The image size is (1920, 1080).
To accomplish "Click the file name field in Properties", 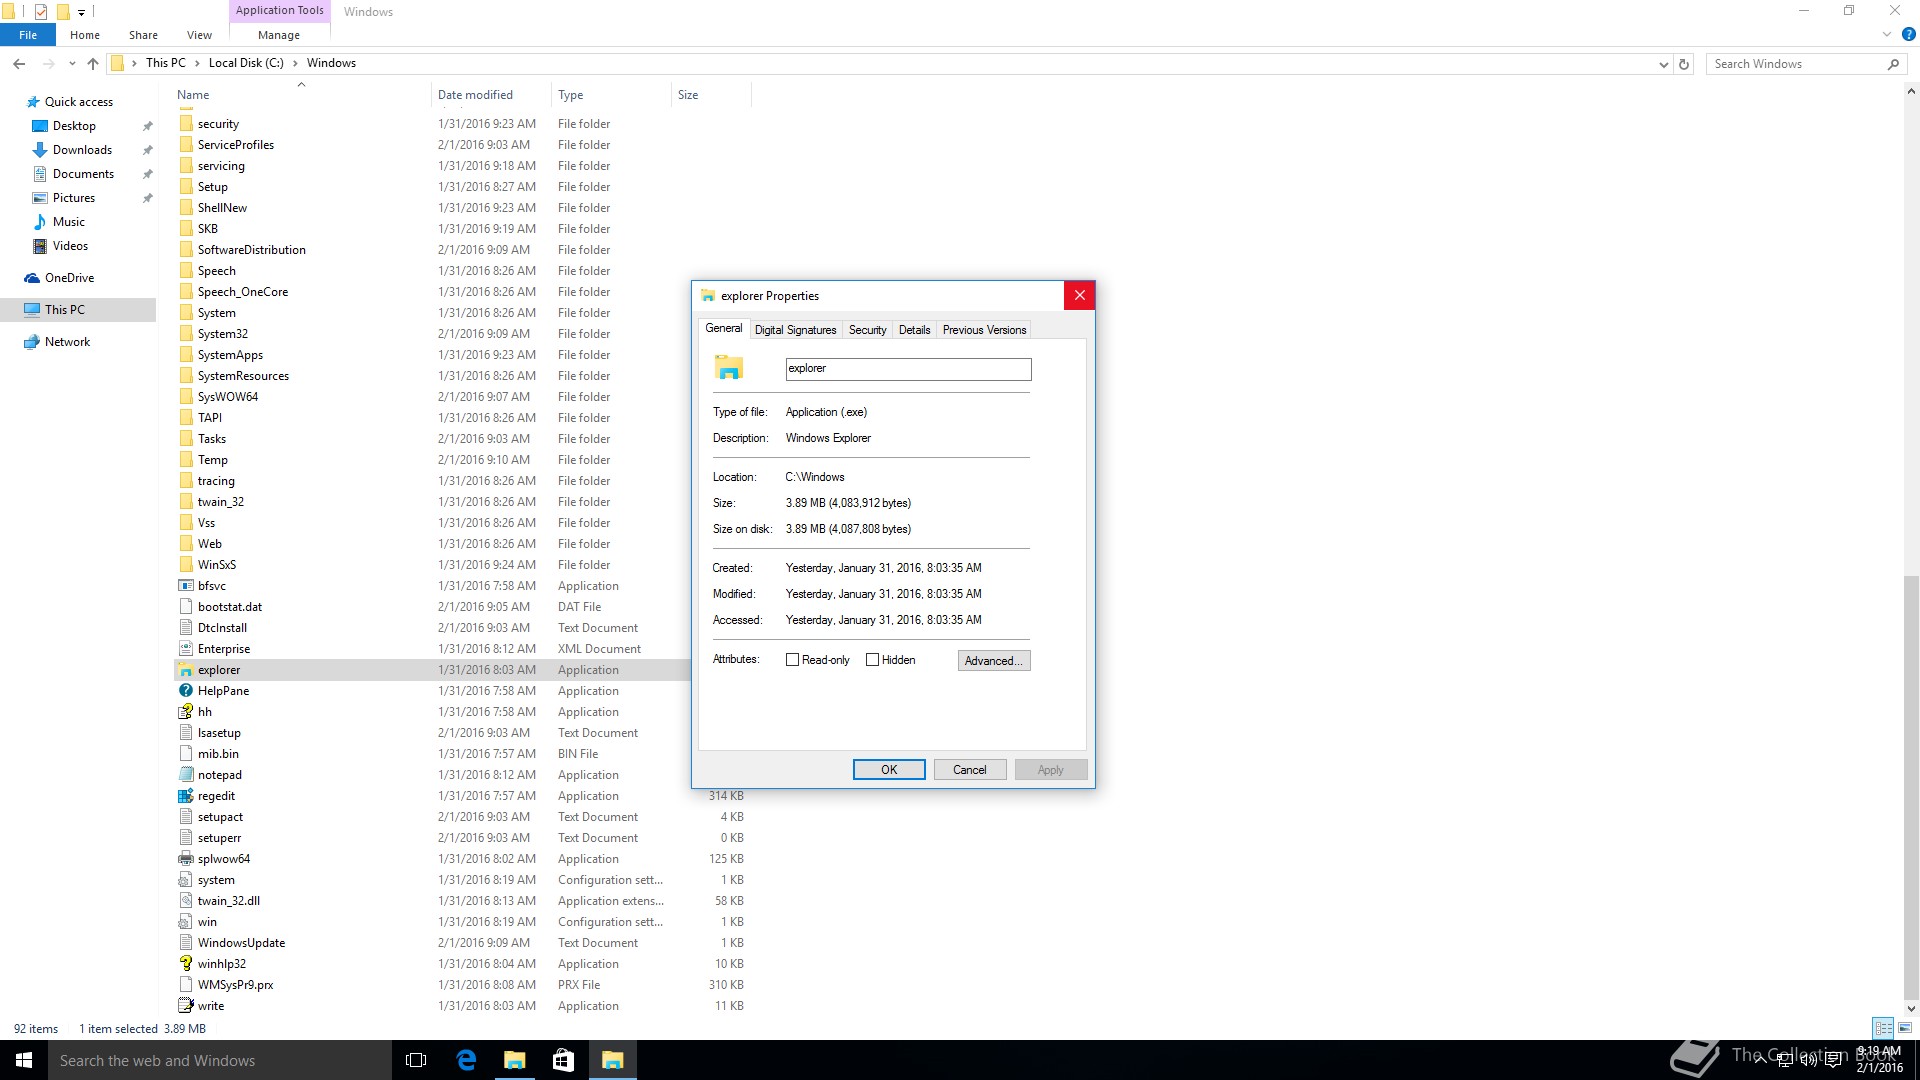I will [x=908, y=369].
